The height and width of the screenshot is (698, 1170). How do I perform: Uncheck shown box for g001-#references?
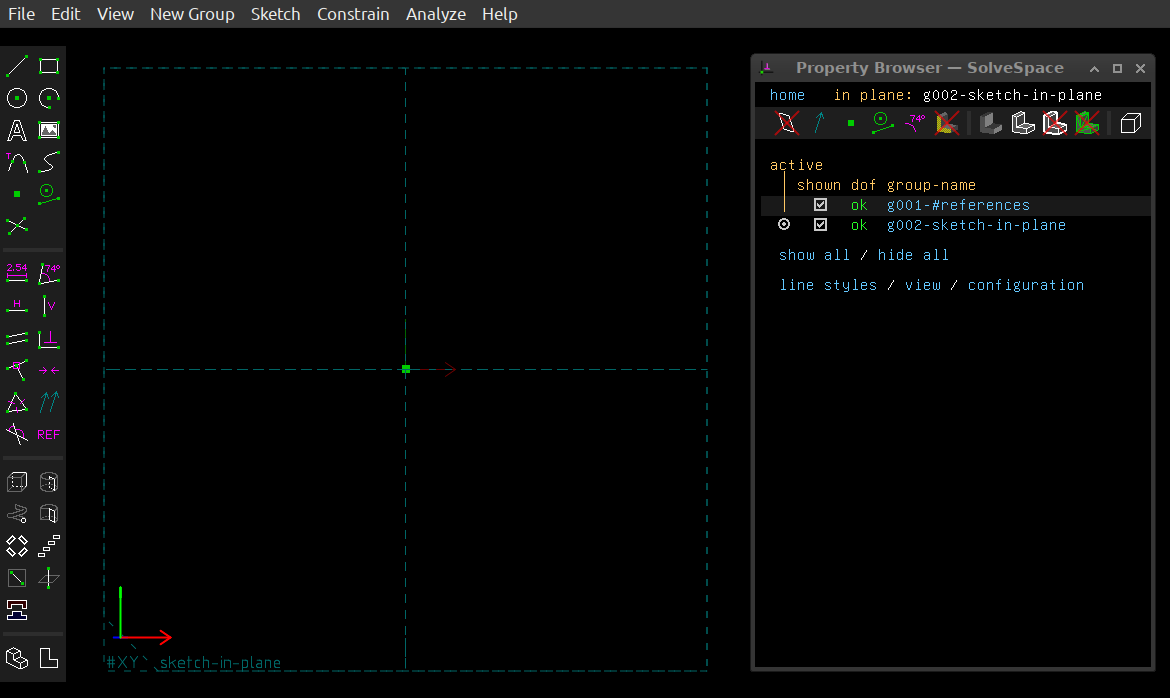pyautogui.click(x=821, y=205)
